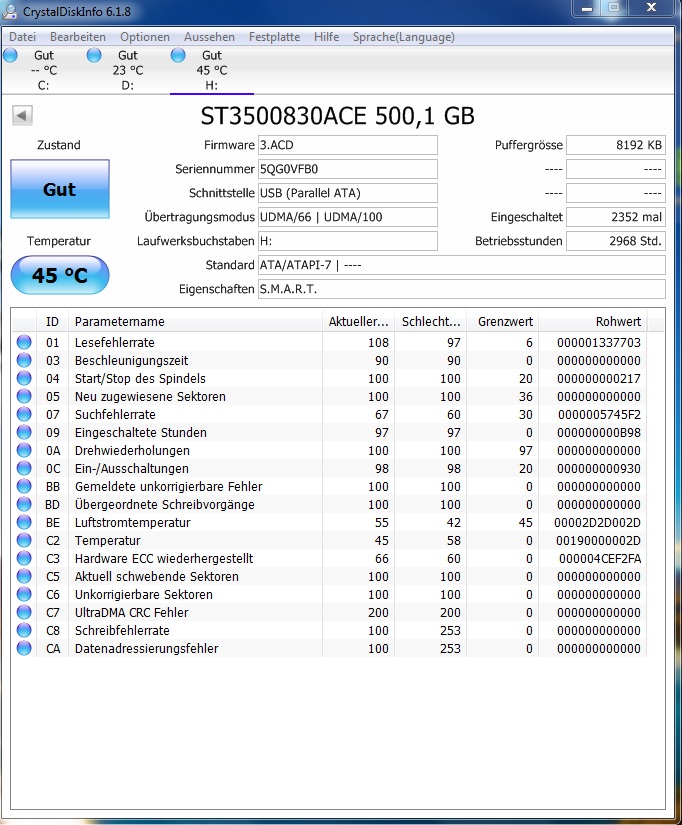
Task: Click the Laufwerksbuchstaben field H:
Action: [348, 241]
